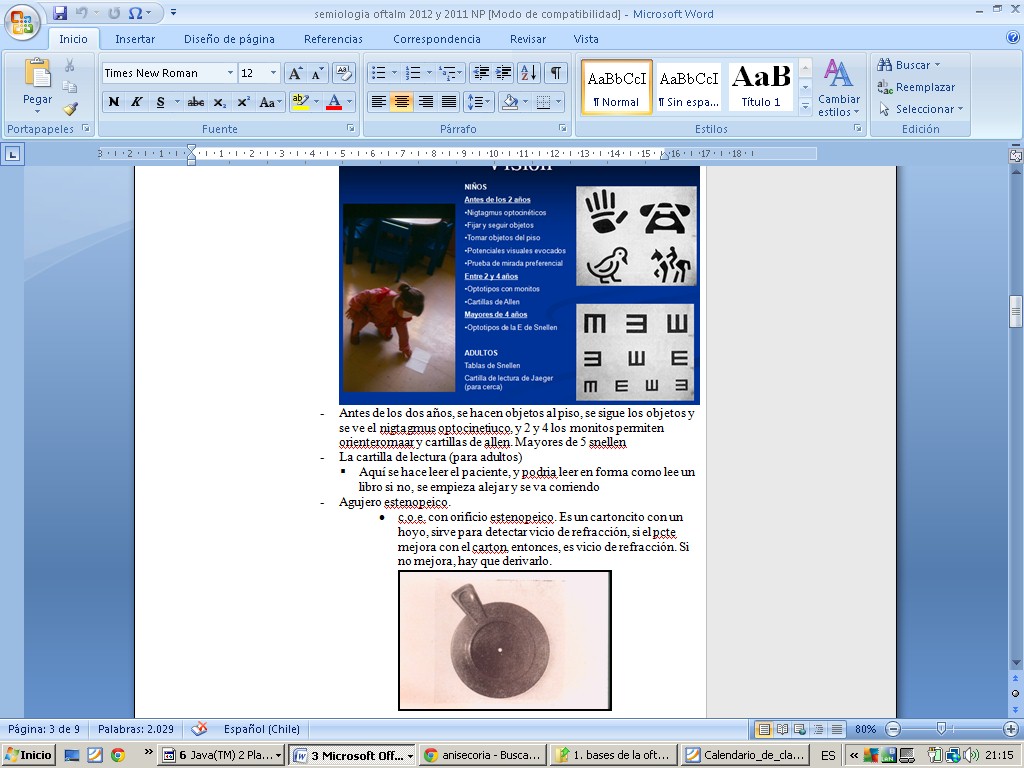Click the Inicio start button on taskbar
The image size is (1024, 768).
point(29,755)
